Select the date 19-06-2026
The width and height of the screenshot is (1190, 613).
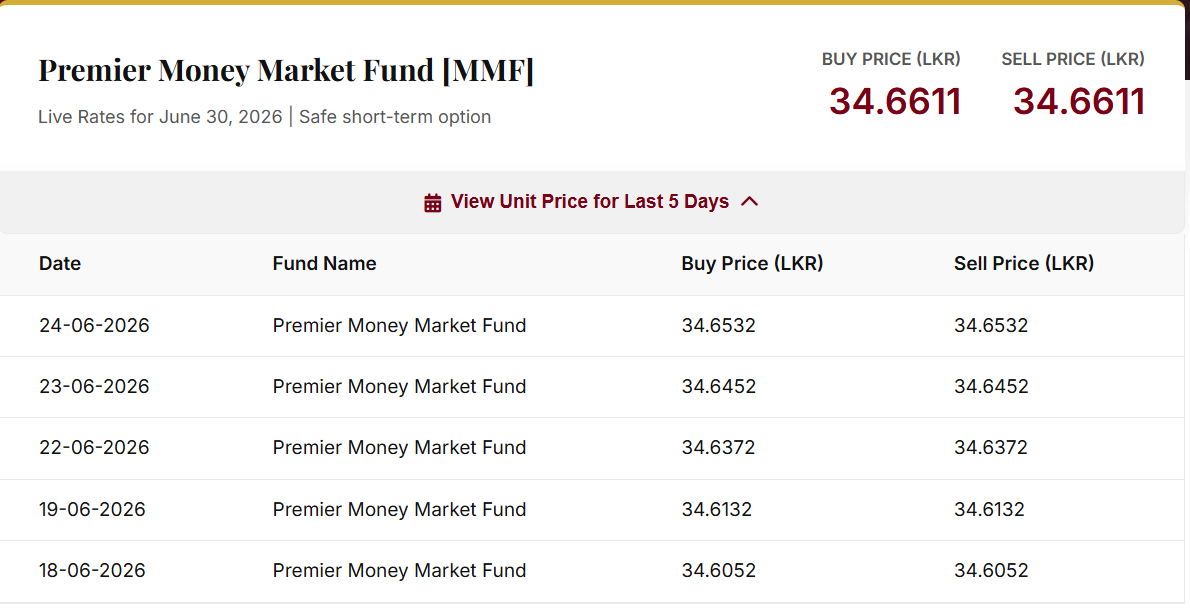[92, 509]
